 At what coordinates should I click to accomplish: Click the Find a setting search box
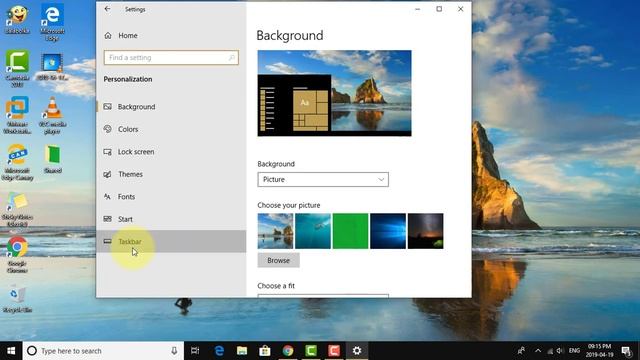(x=171, y=58)
